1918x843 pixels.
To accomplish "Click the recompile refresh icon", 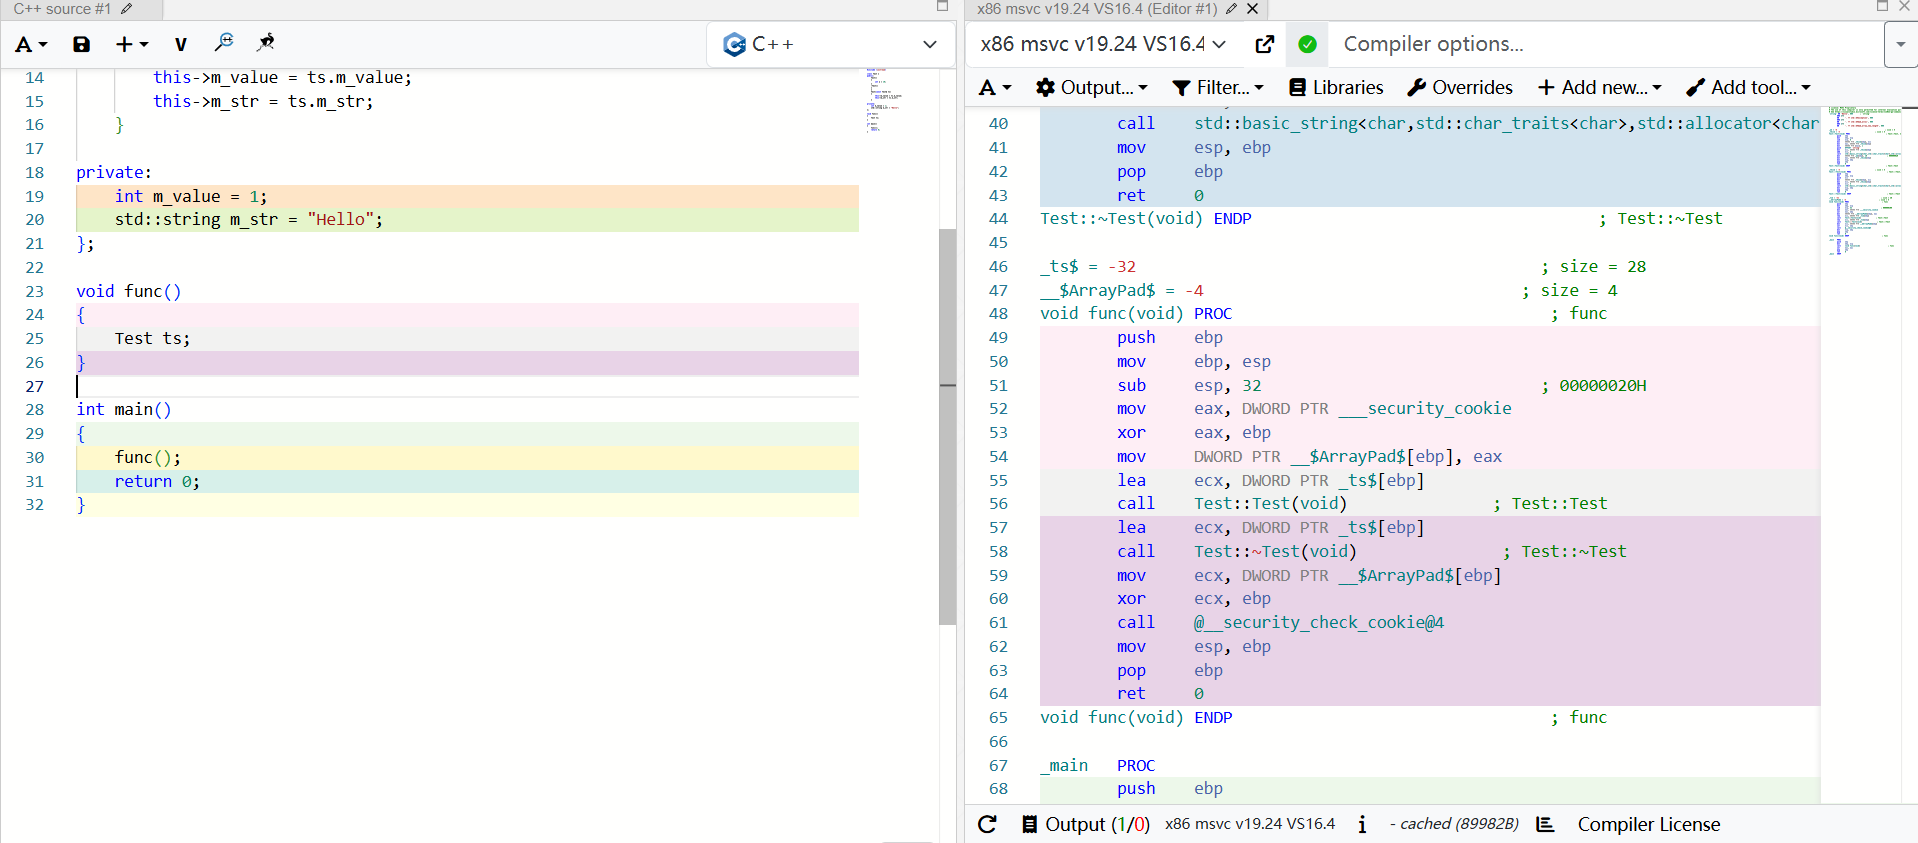I will [987, 824].
